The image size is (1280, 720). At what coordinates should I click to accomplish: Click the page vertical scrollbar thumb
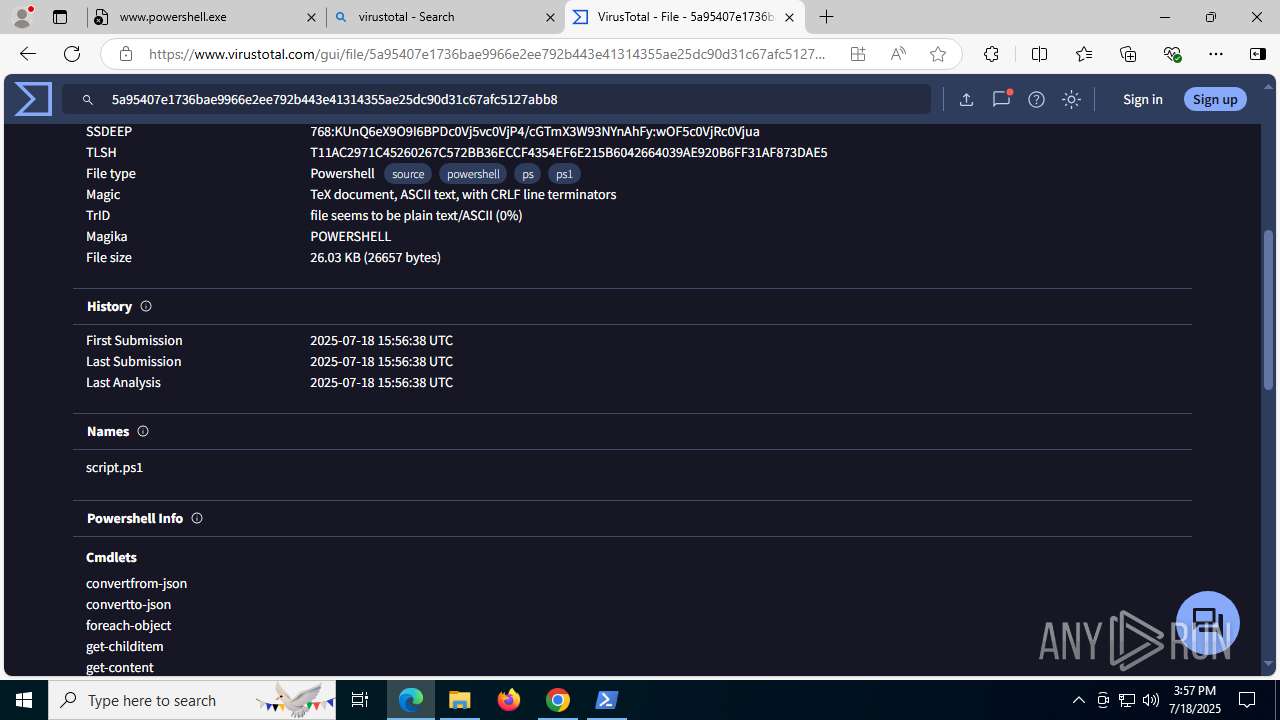click(1269, 310)
